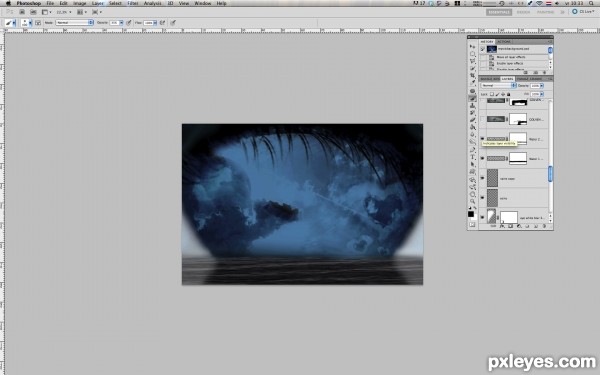Select the Brush tool in toolbox

click(x=472, y=98)
